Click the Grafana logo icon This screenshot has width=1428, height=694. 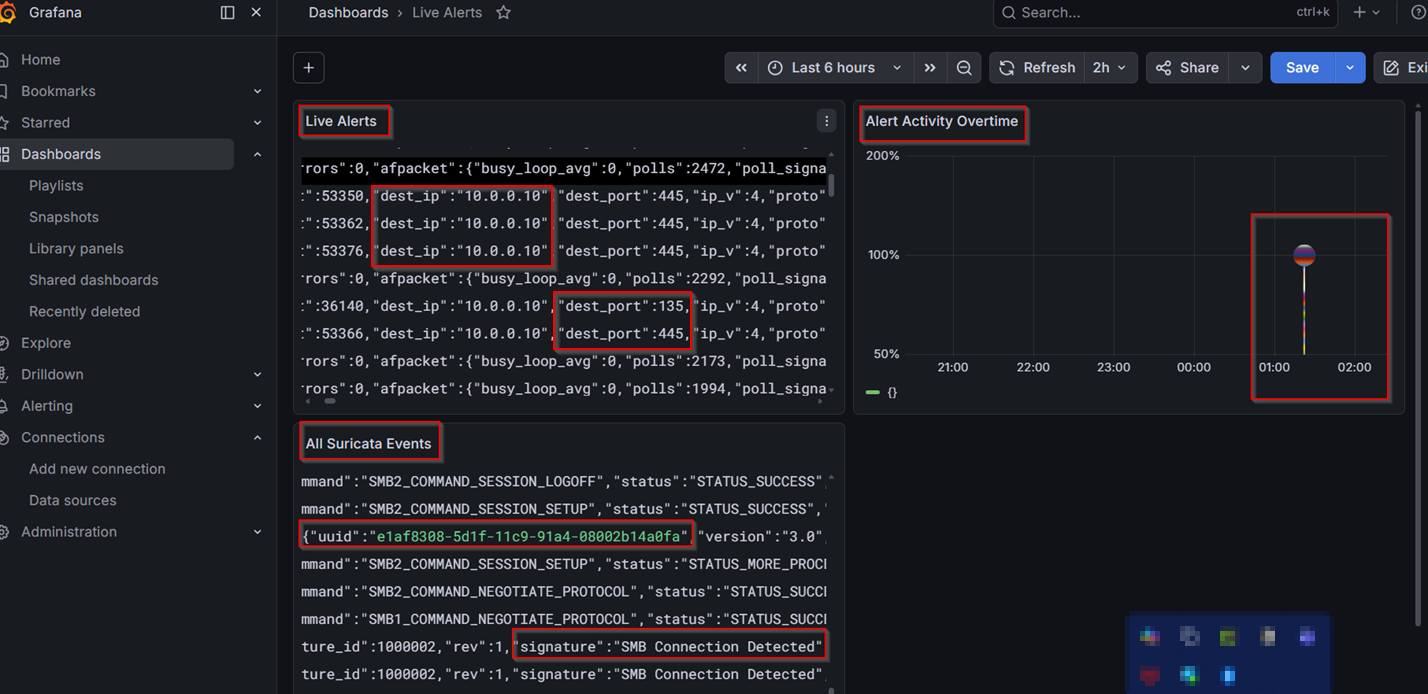(6, 13)
